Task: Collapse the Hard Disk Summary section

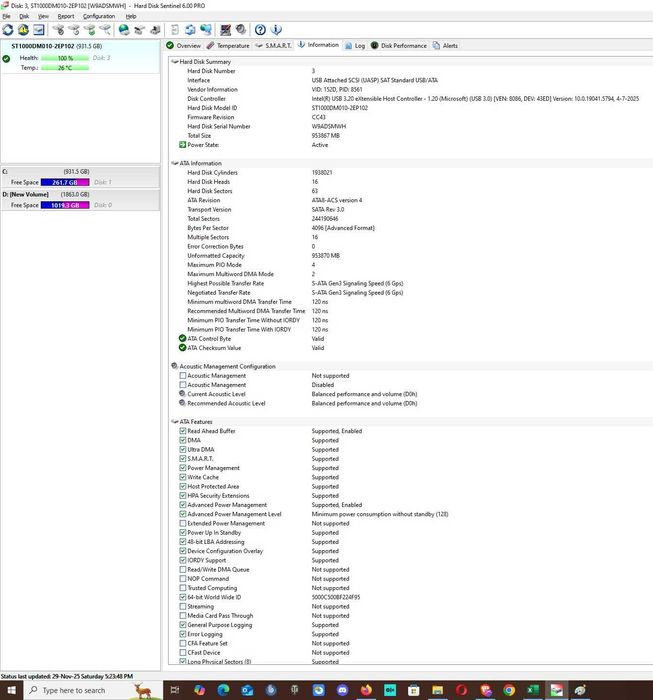Action: [x=175, y=62]
